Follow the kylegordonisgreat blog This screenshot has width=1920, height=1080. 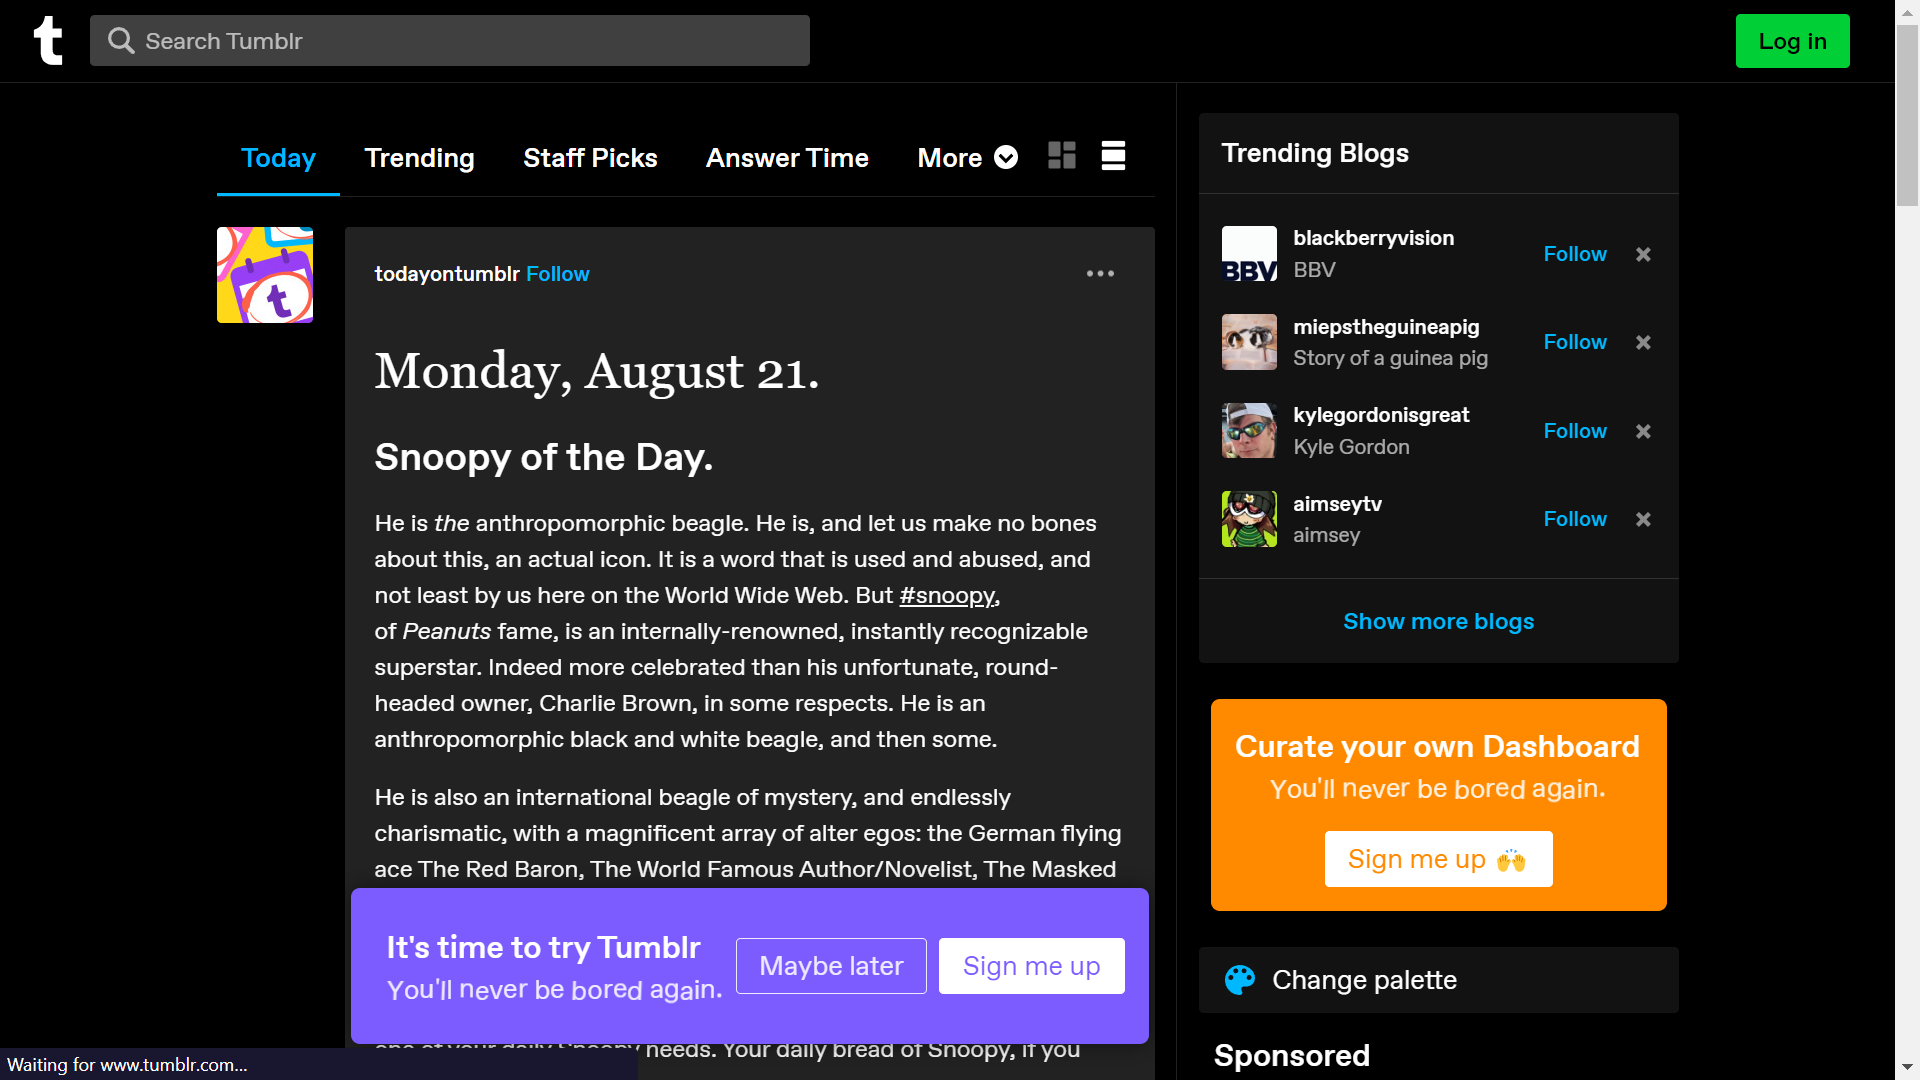tap(1575, 431)
